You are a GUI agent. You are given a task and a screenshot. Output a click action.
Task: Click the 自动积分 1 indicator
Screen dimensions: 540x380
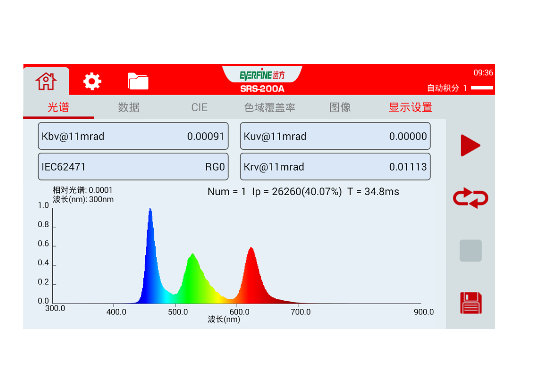coord(460,88)
